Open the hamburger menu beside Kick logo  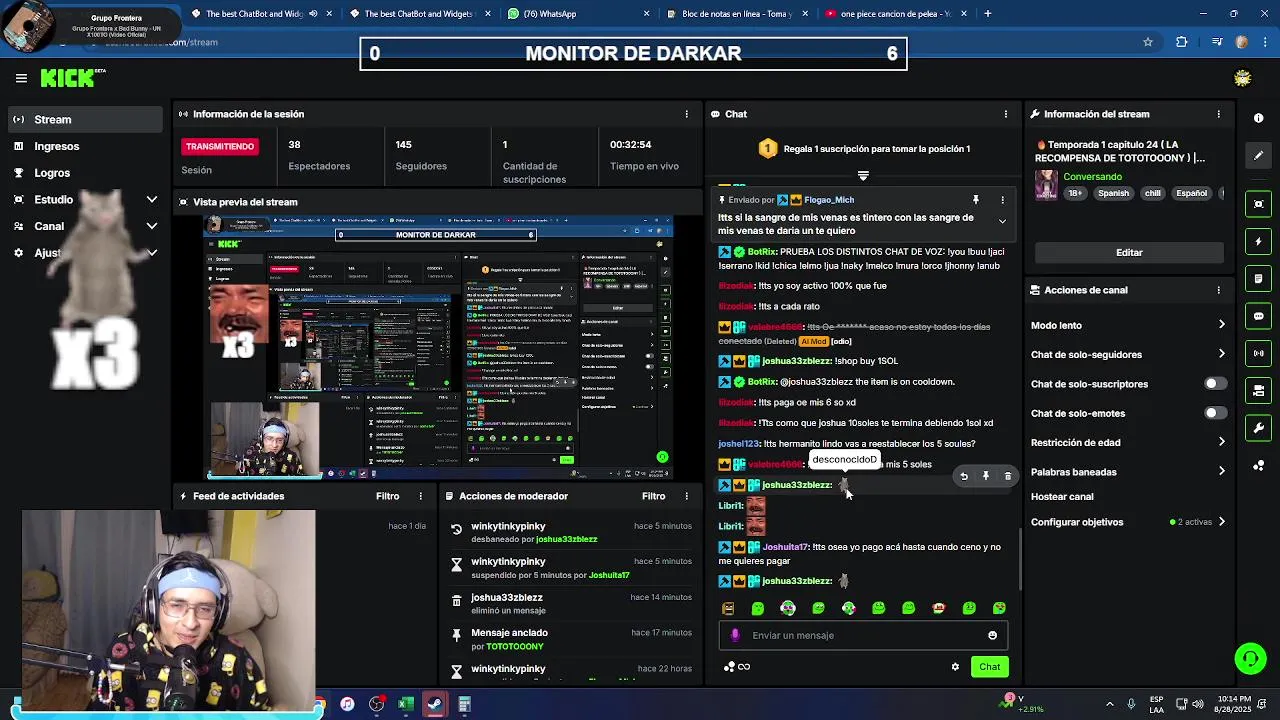point(21,78)
